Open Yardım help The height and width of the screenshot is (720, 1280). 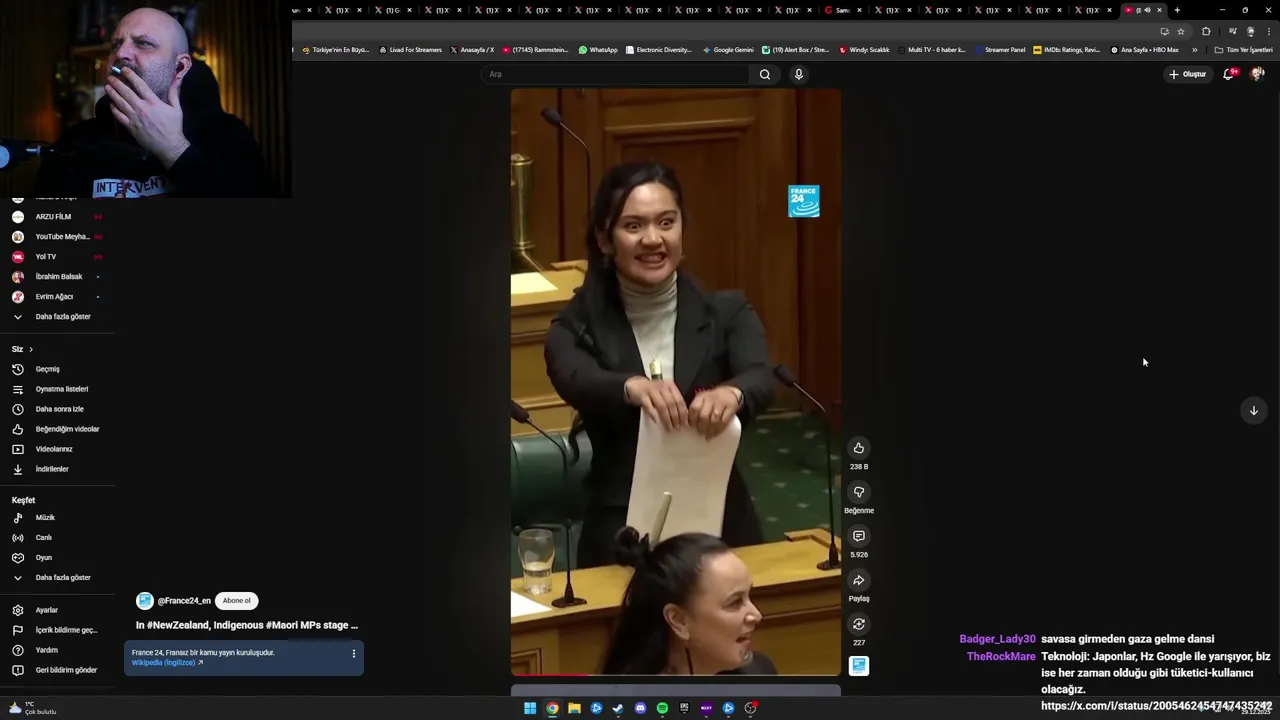pos(58,650)
